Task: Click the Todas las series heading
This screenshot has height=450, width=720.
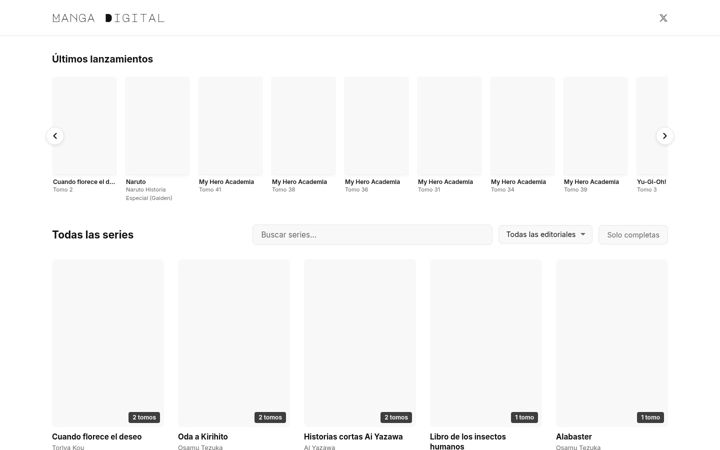Action: [93, 235]
